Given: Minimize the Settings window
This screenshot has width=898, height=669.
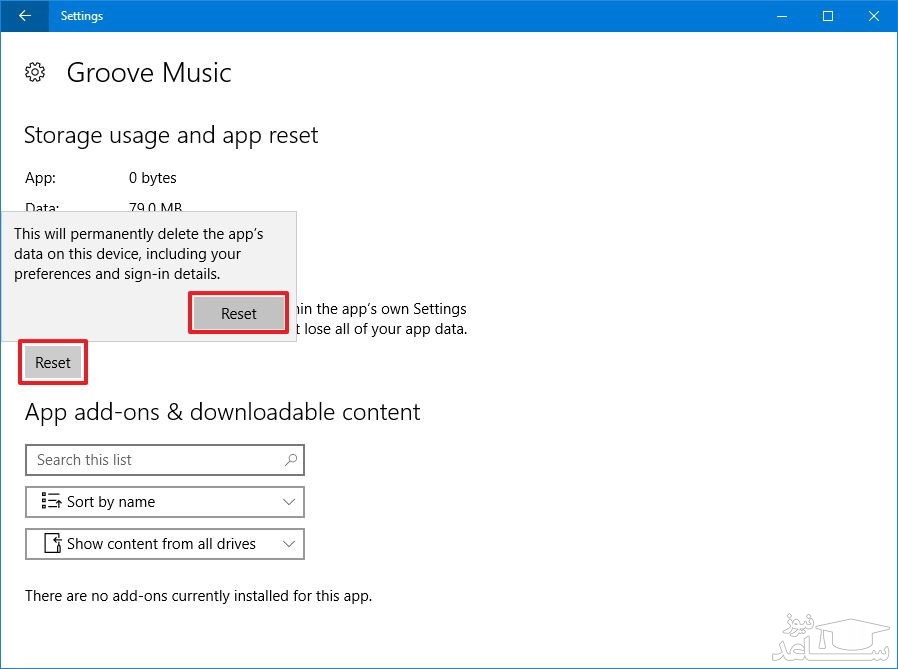Looking at the screenshot, I should [x=783, y=16].
